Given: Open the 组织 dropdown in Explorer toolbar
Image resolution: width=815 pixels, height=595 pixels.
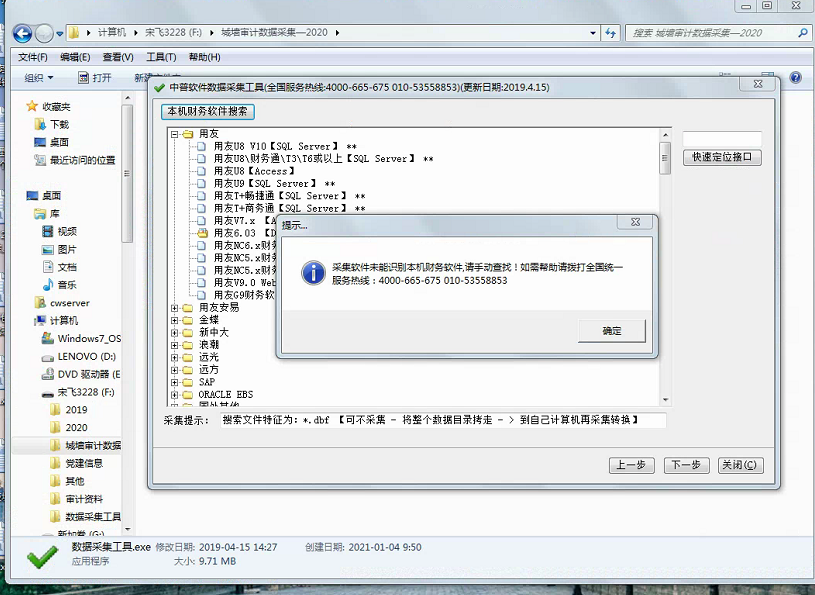Looking at the screenshot, I should [39, 78].
